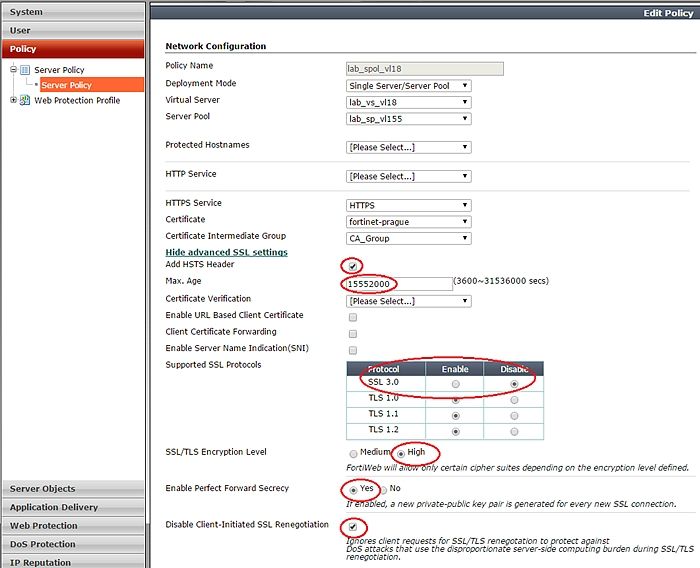Open the Certificate dropdown

[408, 222]
